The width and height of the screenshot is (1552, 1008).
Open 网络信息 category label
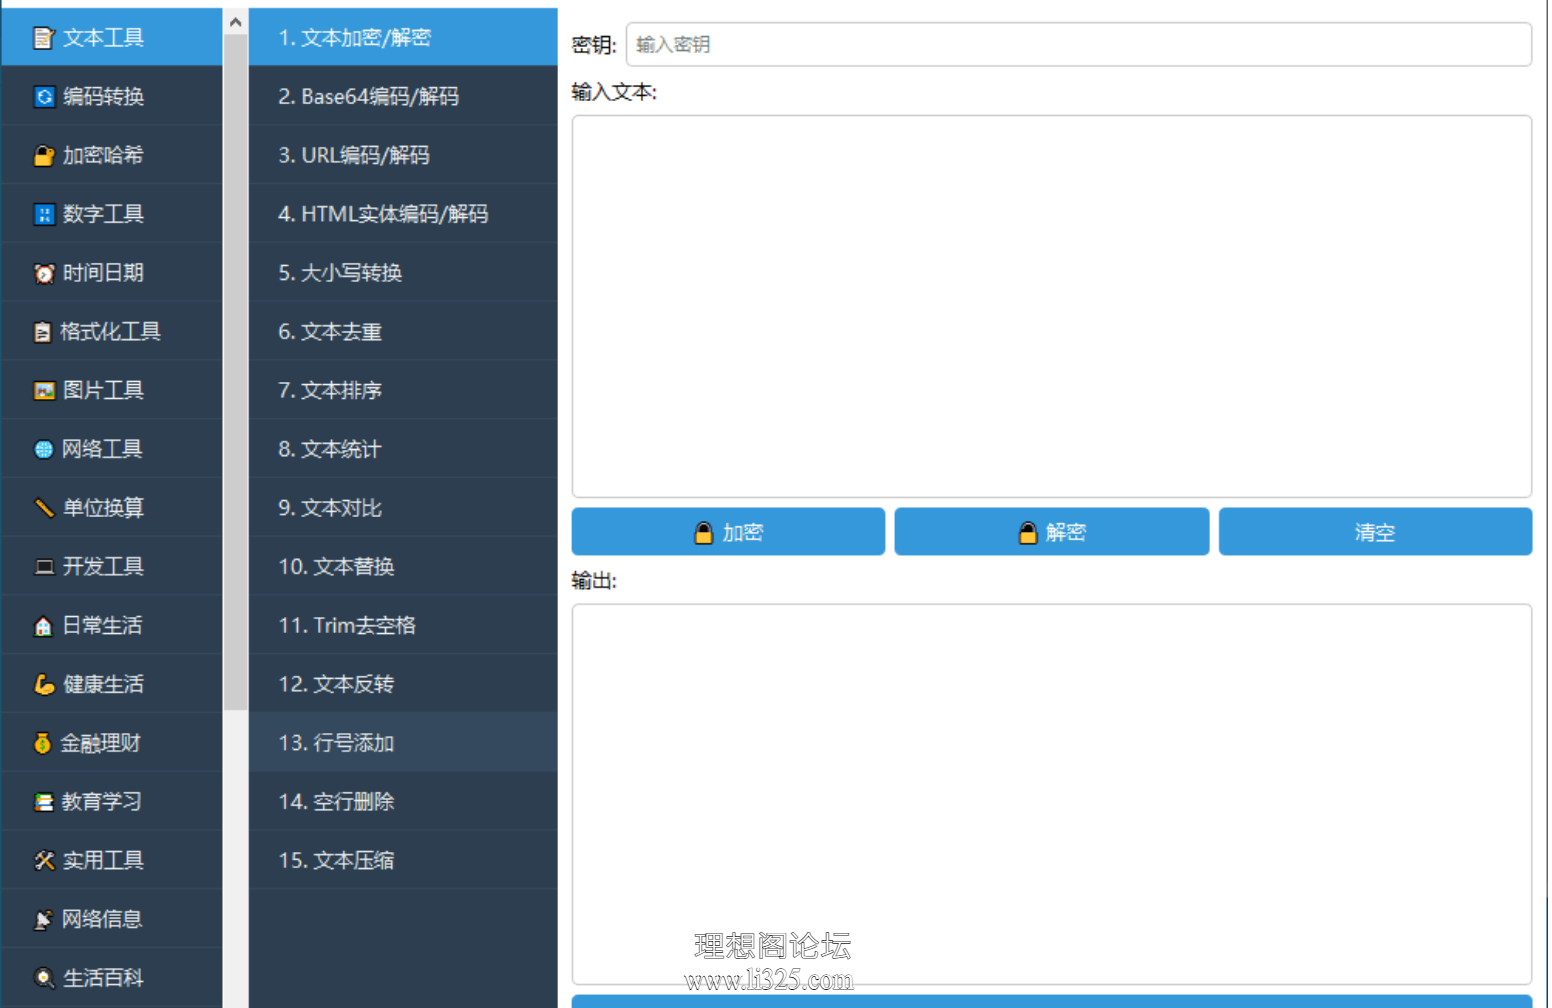point(103,920)
